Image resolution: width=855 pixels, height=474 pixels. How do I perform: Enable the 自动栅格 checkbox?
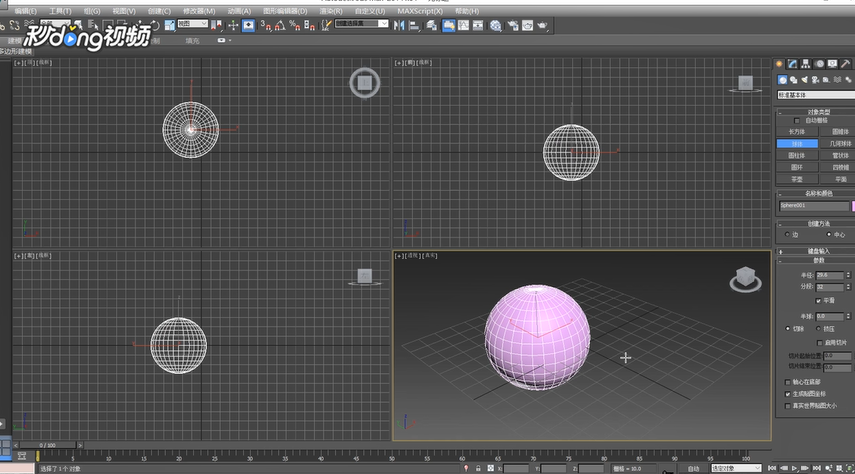797,121
